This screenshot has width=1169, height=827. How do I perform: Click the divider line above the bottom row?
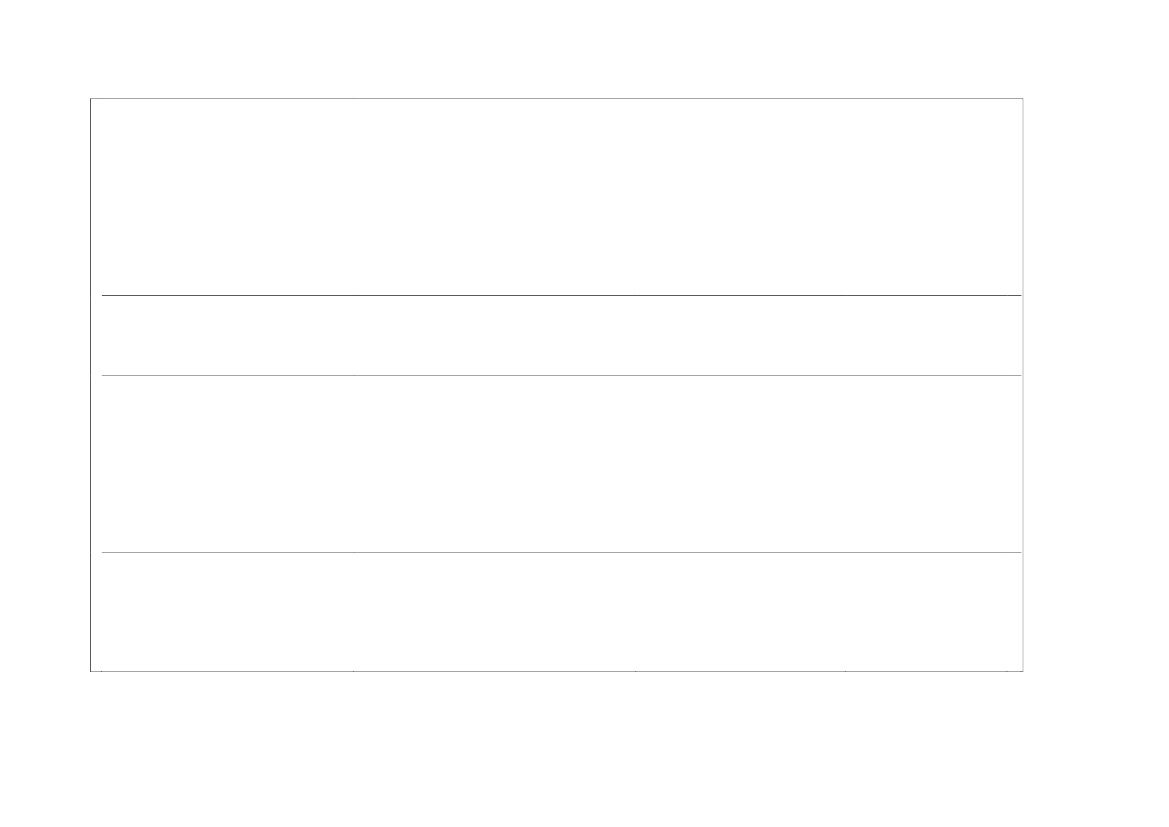pyautogui.click(x=561, y=553)
